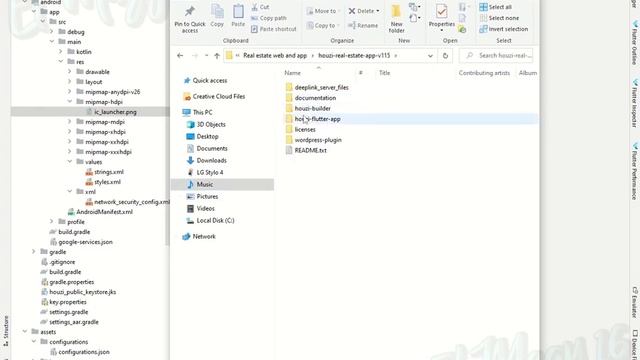
Task: Refresh the current folder
Action: (445, 56)
